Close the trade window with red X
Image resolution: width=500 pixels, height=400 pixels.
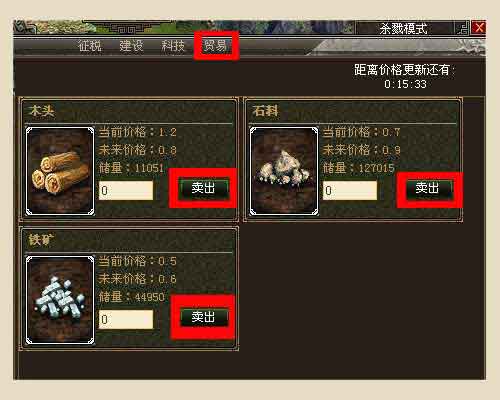479,28
